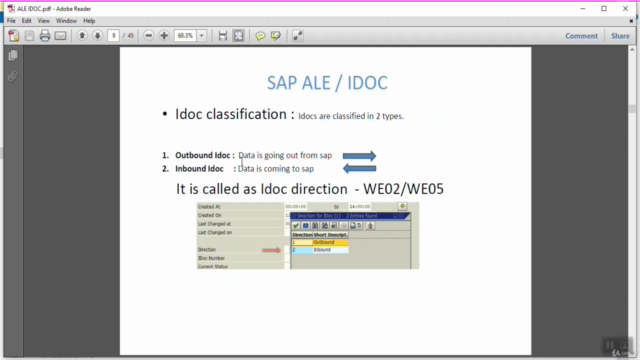Click the pause control in the corner
This screenshot has width=640, height=360.
pyautogui.click(x=609, y=346)
